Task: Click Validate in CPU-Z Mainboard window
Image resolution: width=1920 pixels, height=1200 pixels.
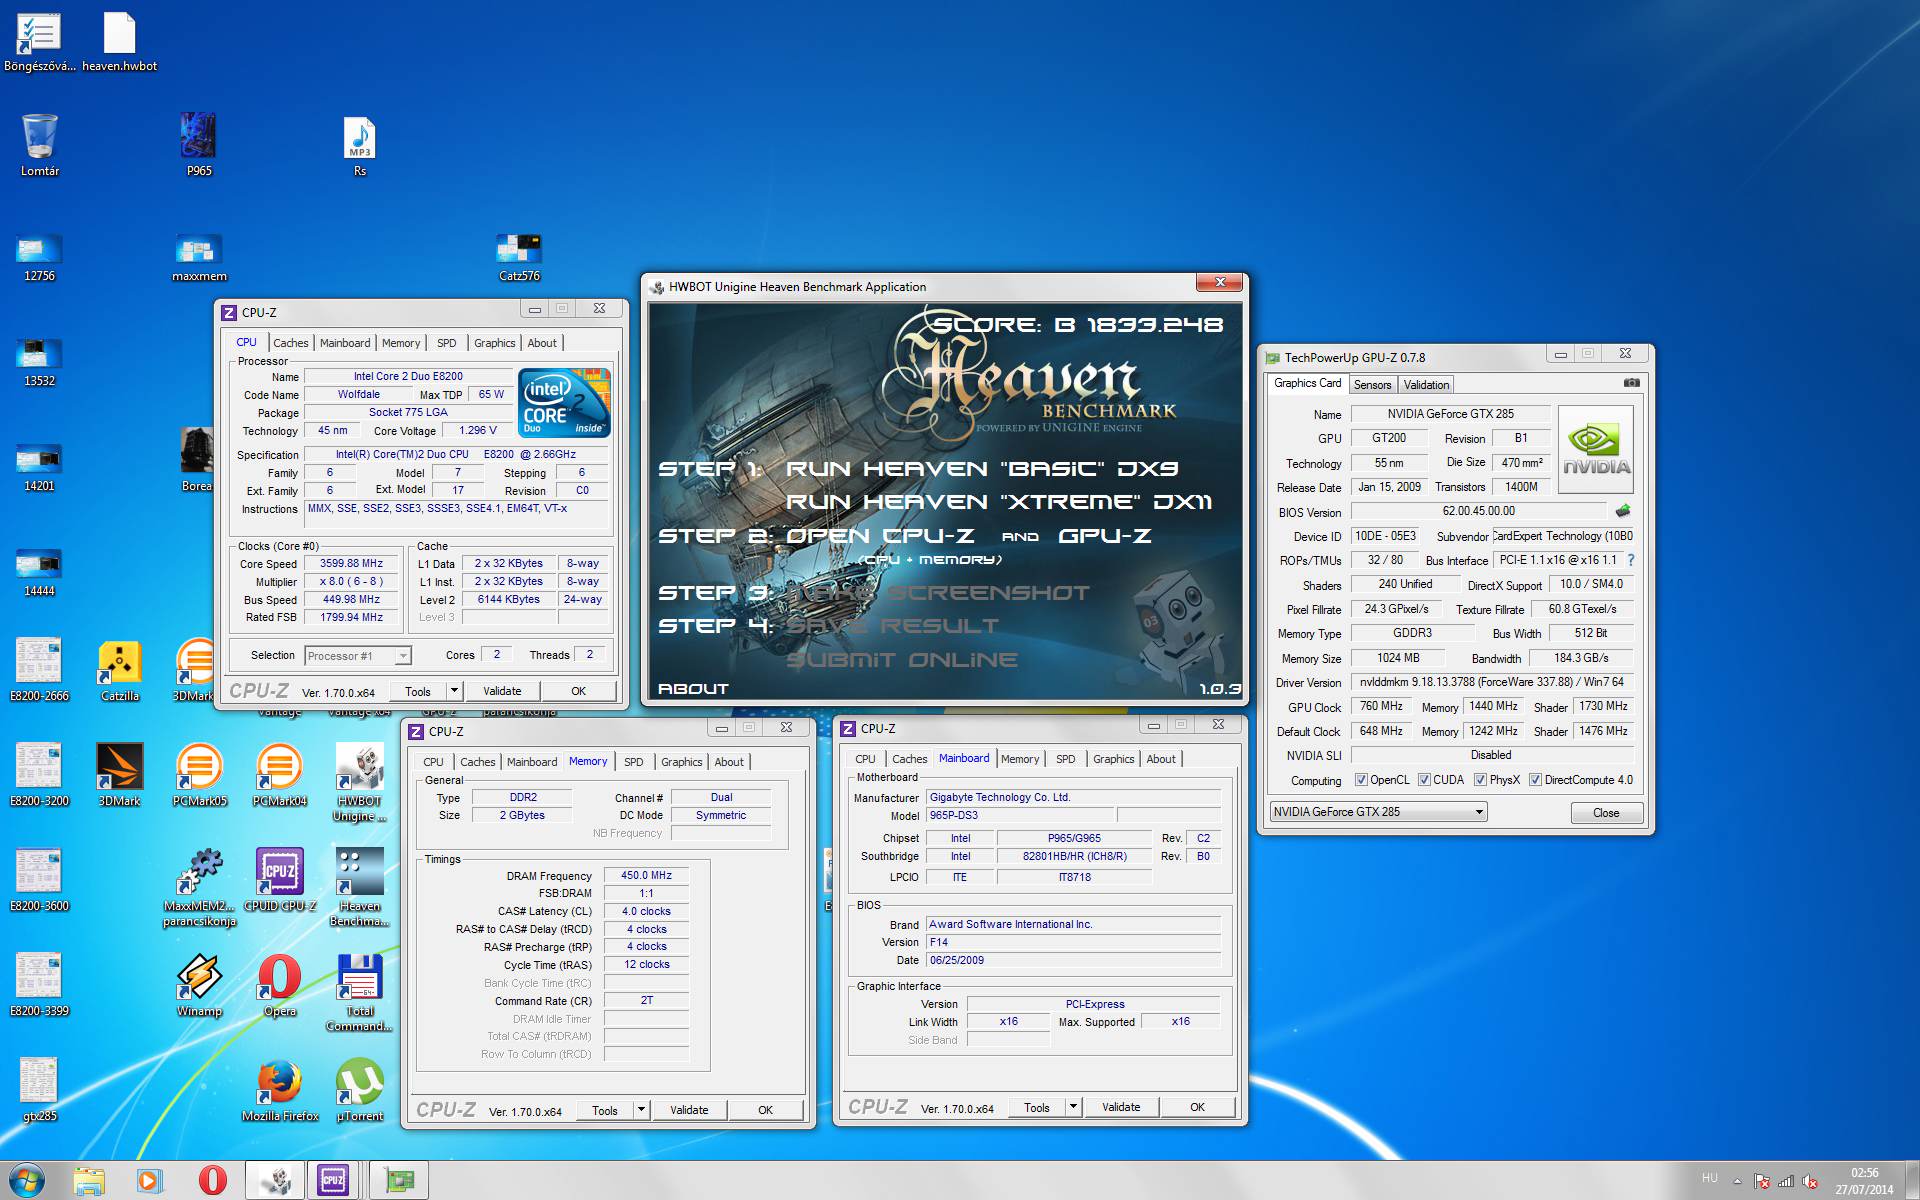Action: pos(1121,1107)
